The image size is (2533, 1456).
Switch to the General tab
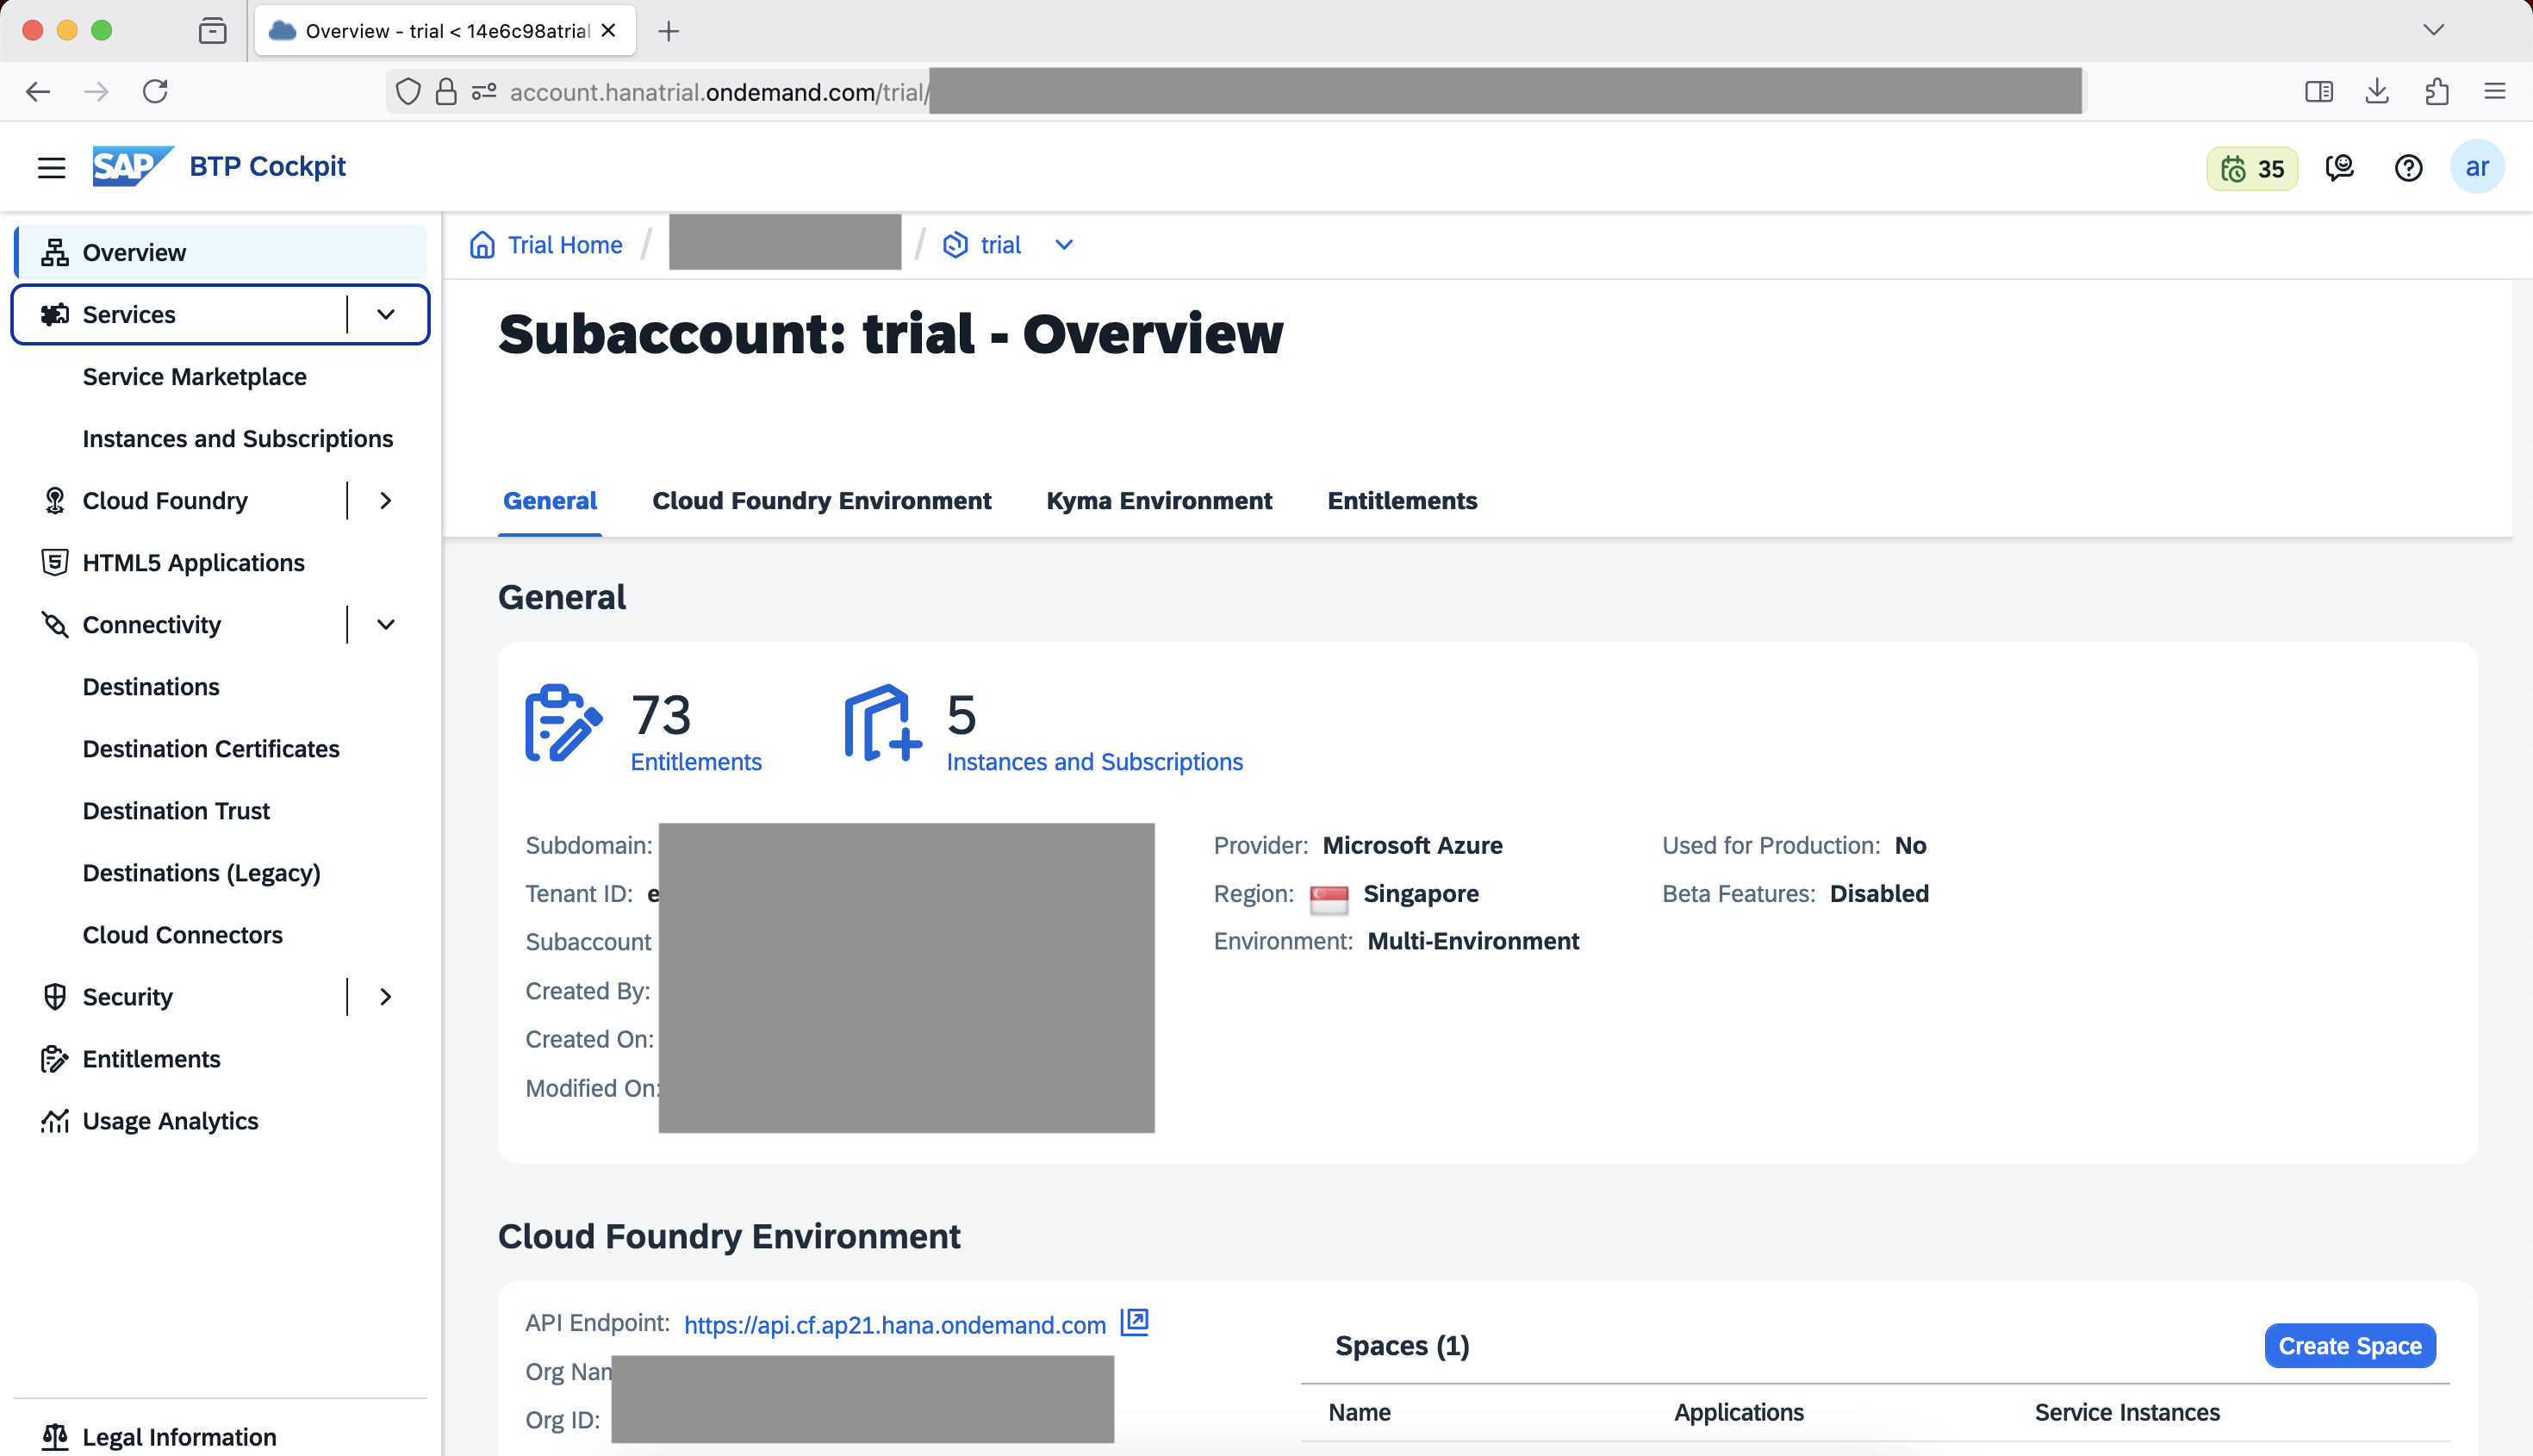[x=550, y=501]
